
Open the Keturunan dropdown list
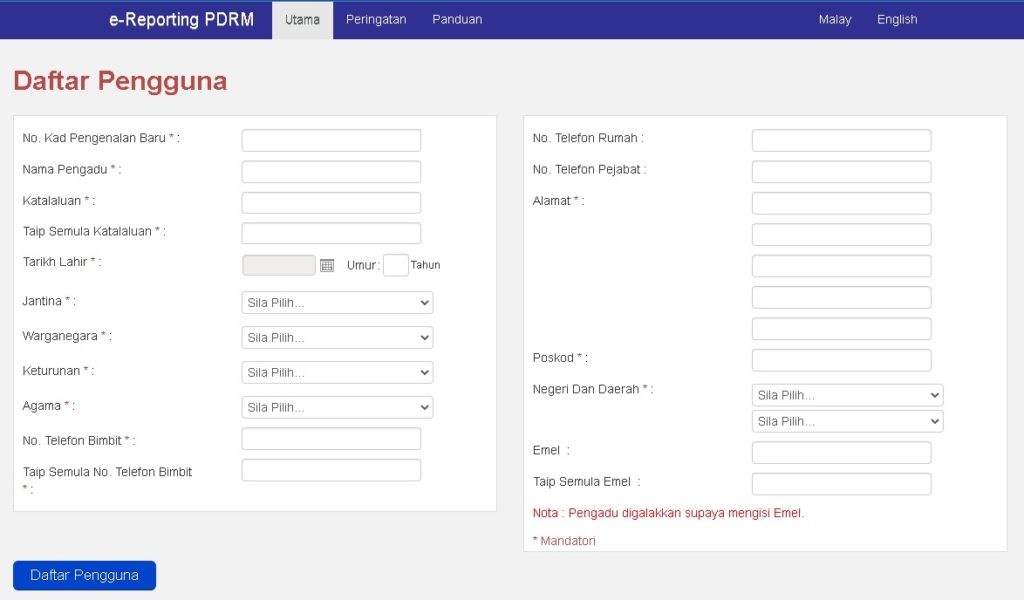337,373
